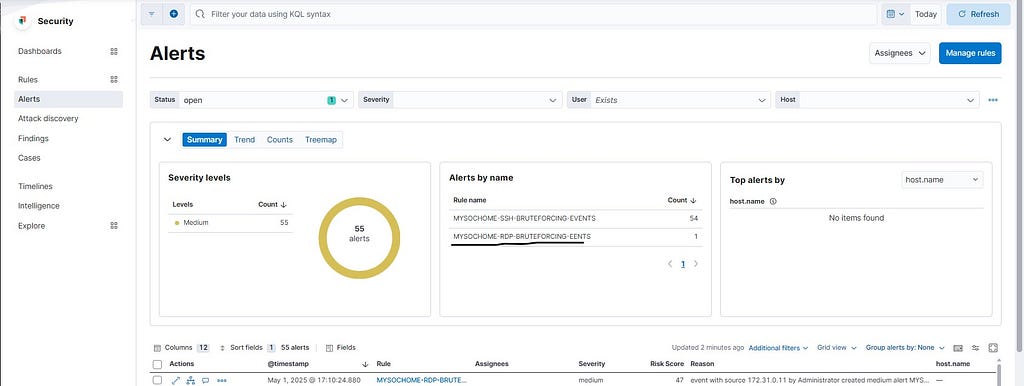Enter fullscreen for alerts table

pos(993,348)
